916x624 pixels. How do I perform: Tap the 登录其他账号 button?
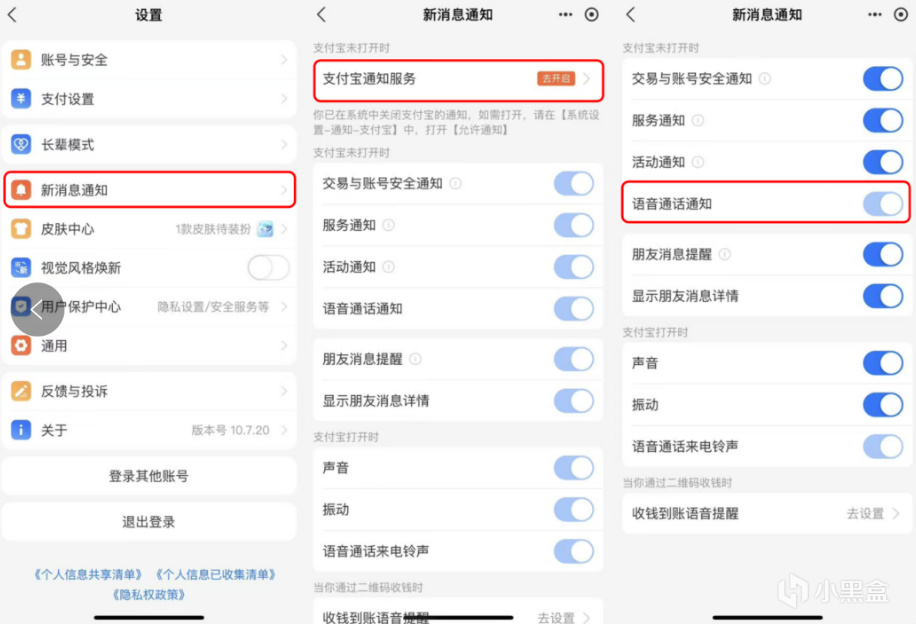click(x=149, y=476)
